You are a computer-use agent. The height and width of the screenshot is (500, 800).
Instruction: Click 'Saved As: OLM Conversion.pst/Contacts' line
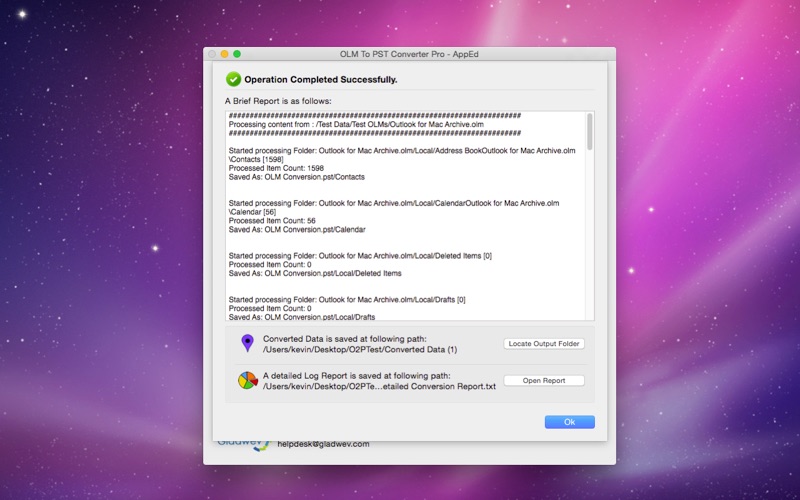[296, 177]
